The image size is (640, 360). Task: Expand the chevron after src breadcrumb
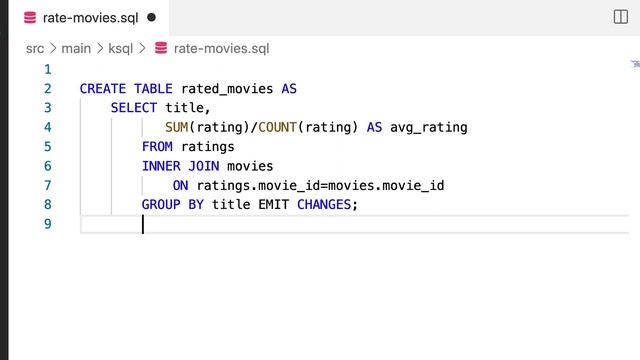[53, 49]
